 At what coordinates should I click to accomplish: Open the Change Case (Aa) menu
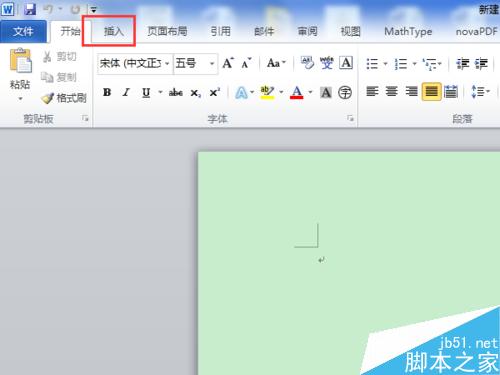click(276, 63)
